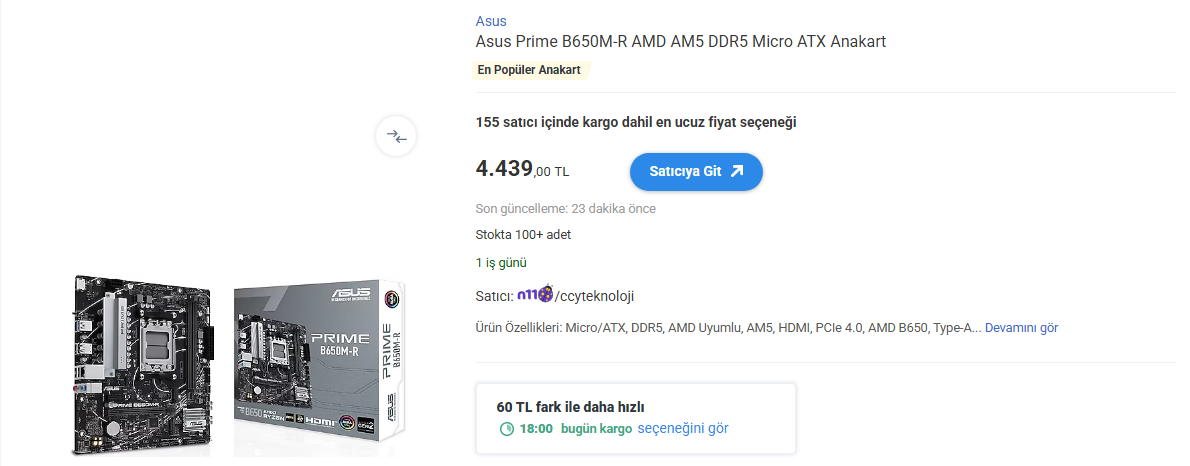Click the bugün kargo label
The image size is (1190, 466).
click(596, 429)
